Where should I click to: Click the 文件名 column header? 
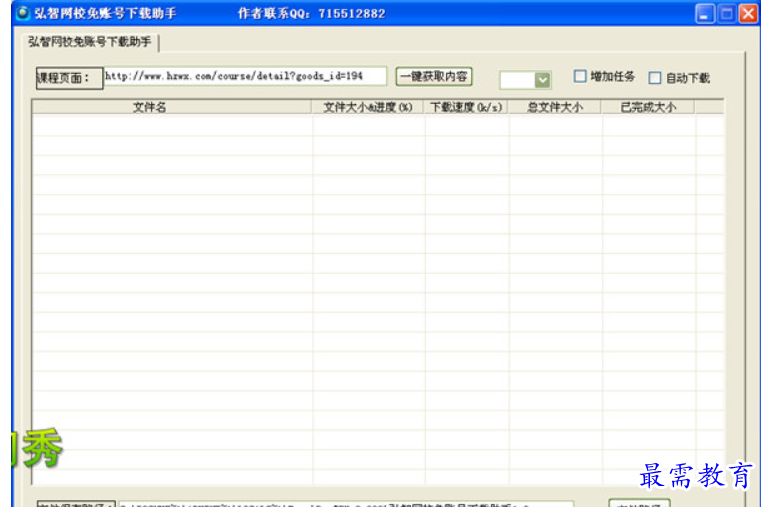(172, 107)
